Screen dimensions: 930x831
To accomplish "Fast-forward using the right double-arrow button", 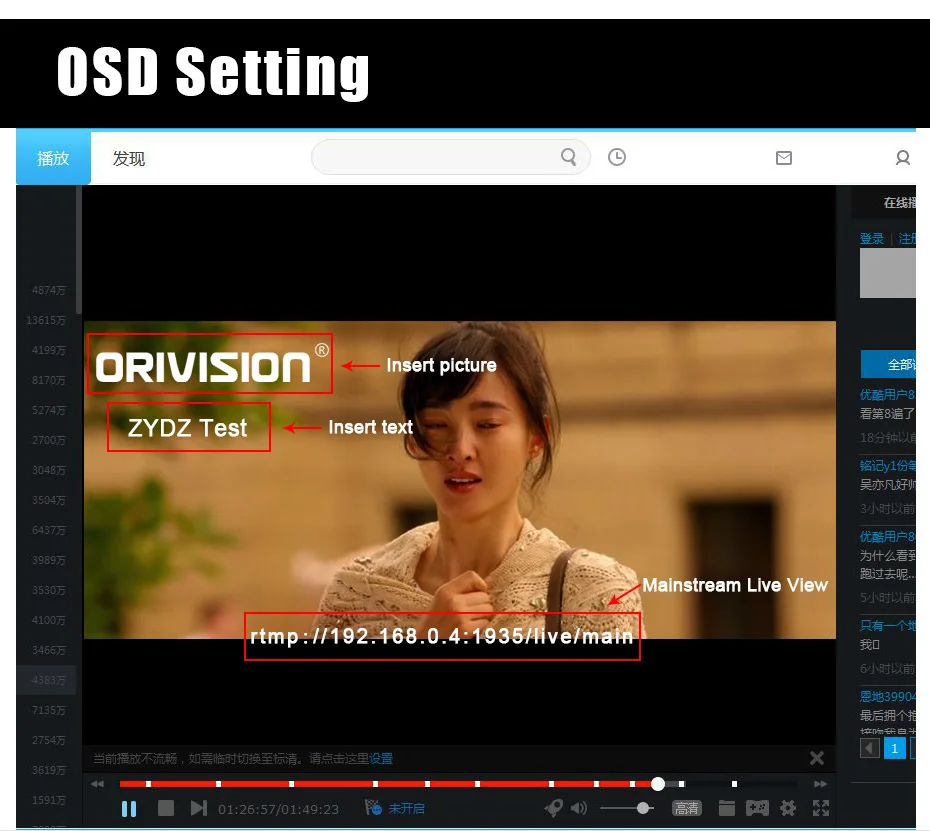I will [x=821, y=784].
